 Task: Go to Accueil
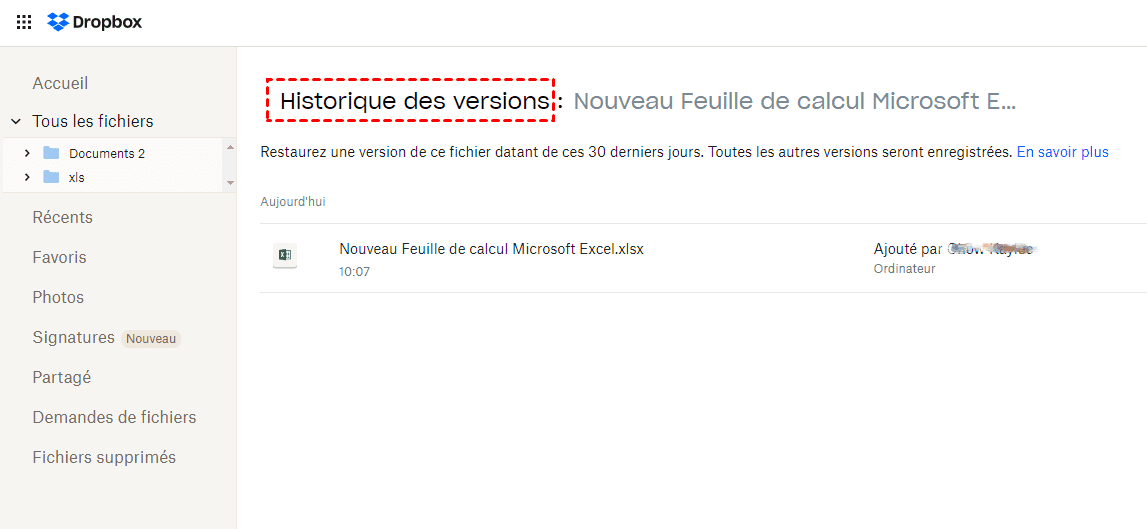(60, 84)
